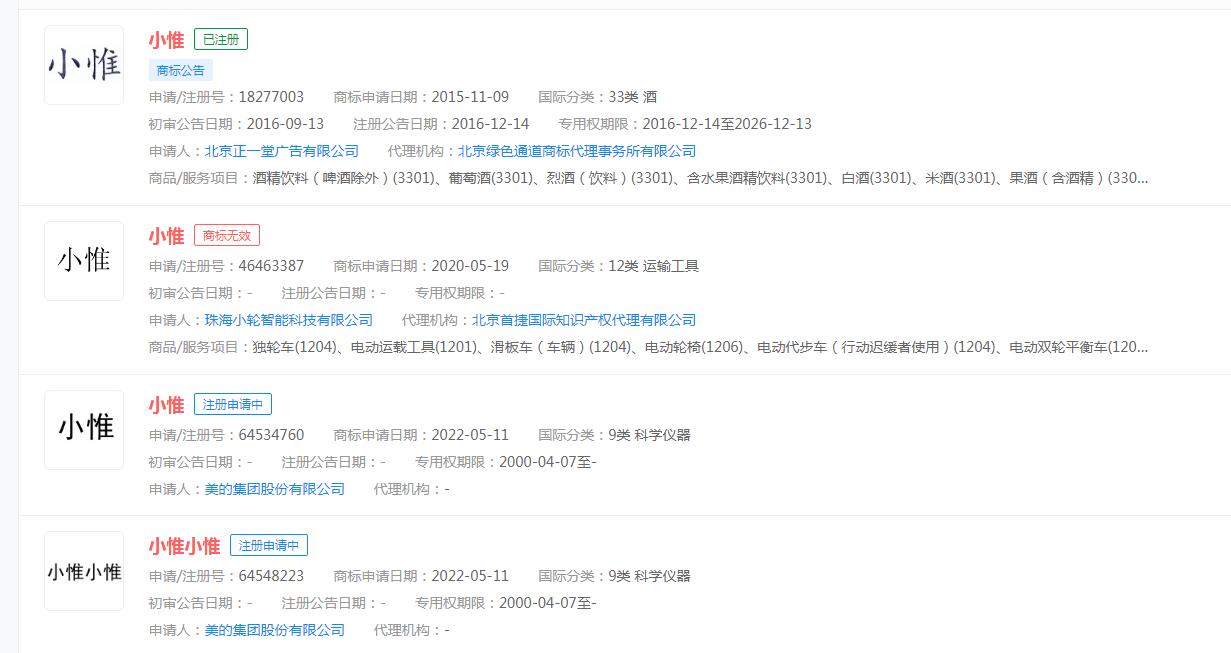
Task: Select exclusive period 2016-12-14至2026-12-13
Action: pyautogui.click(x=727, y=124)
